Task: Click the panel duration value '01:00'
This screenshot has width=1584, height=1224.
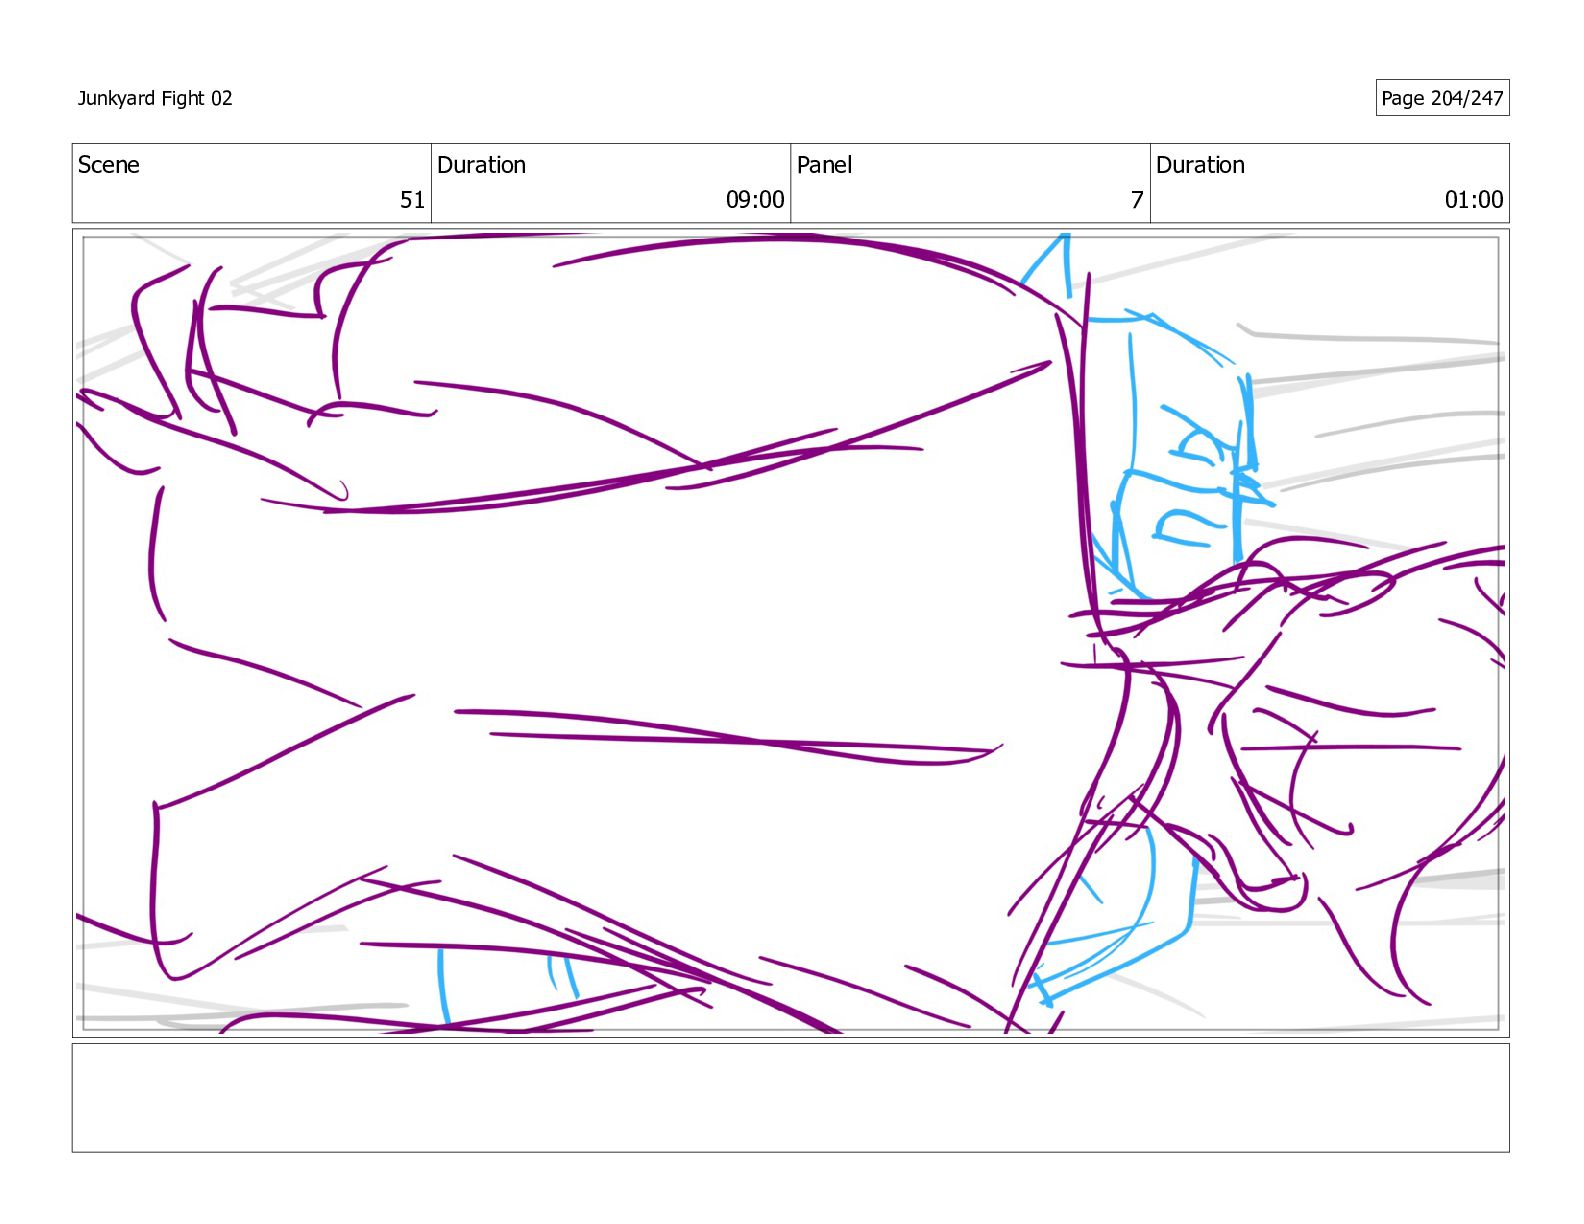Action: point(1474,200)
